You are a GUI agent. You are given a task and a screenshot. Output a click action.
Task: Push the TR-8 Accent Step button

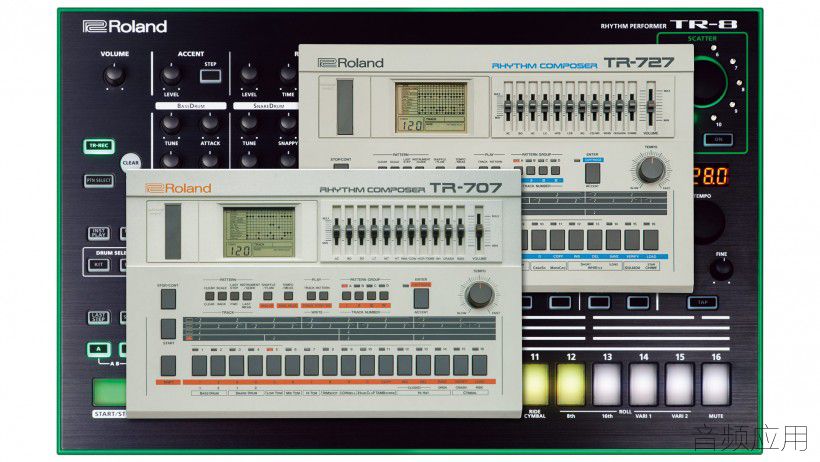210,76
